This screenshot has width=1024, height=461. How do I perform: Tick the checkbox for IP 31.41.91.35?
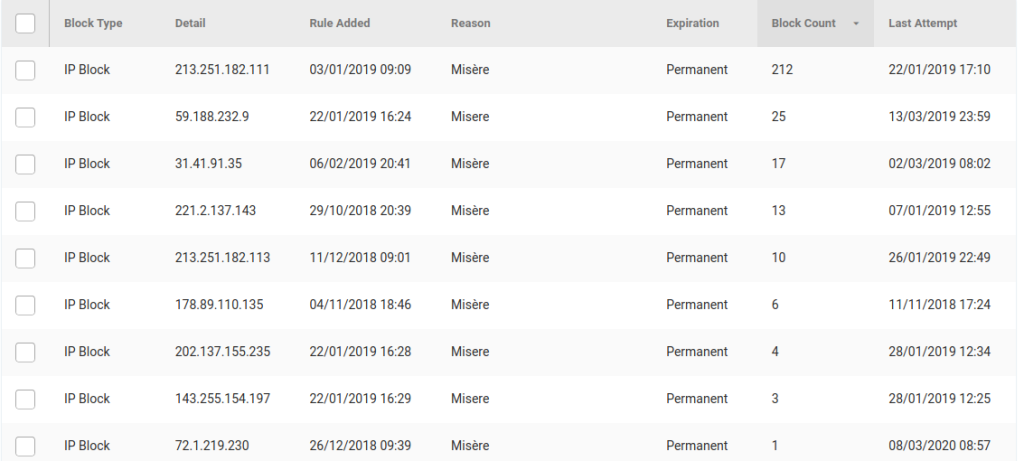(26, 164)
